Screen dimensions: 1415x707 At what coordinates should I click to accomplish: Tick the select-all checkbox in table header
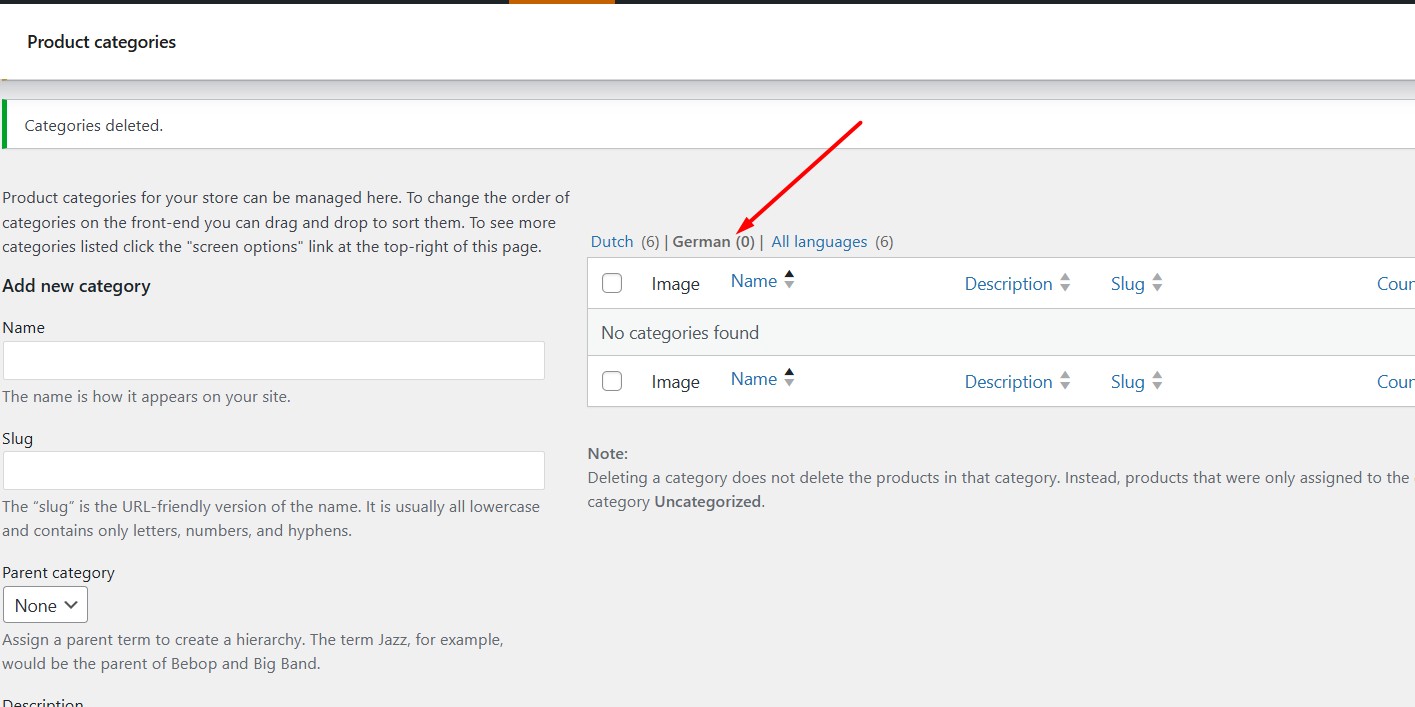pyautogui.click(x=612, y=284)
